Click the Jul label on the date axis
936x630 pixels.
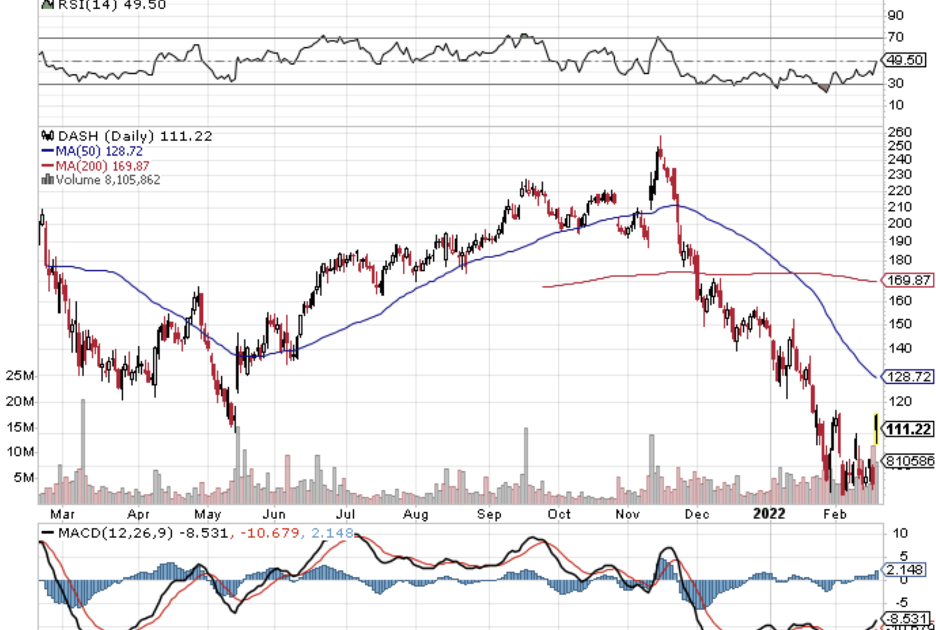346,514
